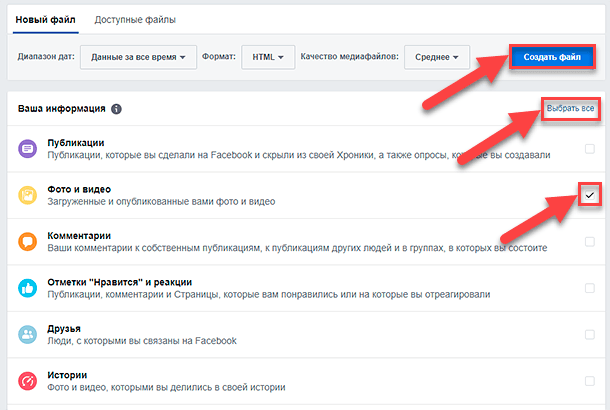
Task: Enable the Публикации checkbox
Action: [590, 149]
